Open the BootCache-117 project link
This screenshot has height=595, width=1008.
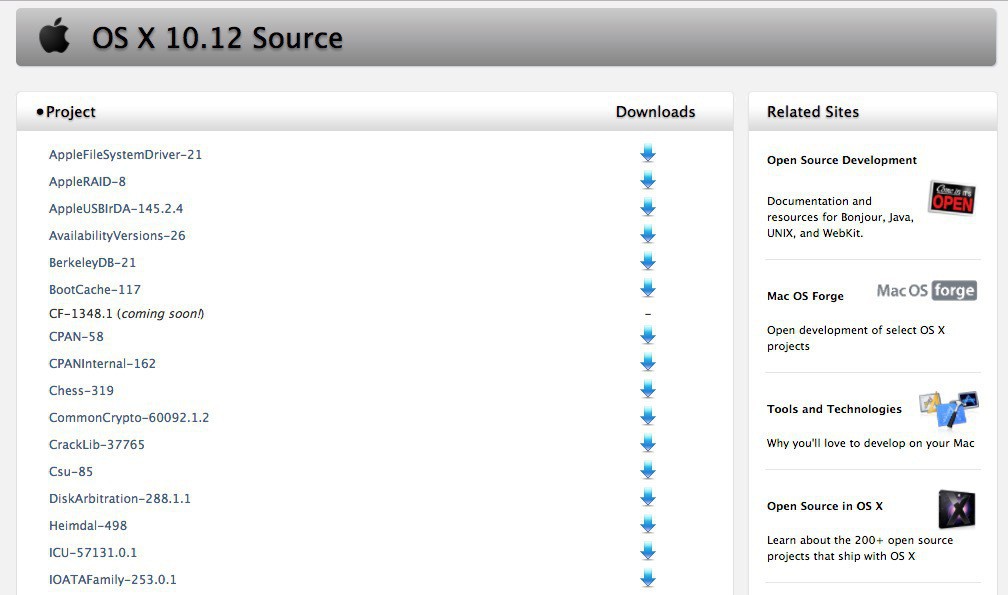(95, 290)
